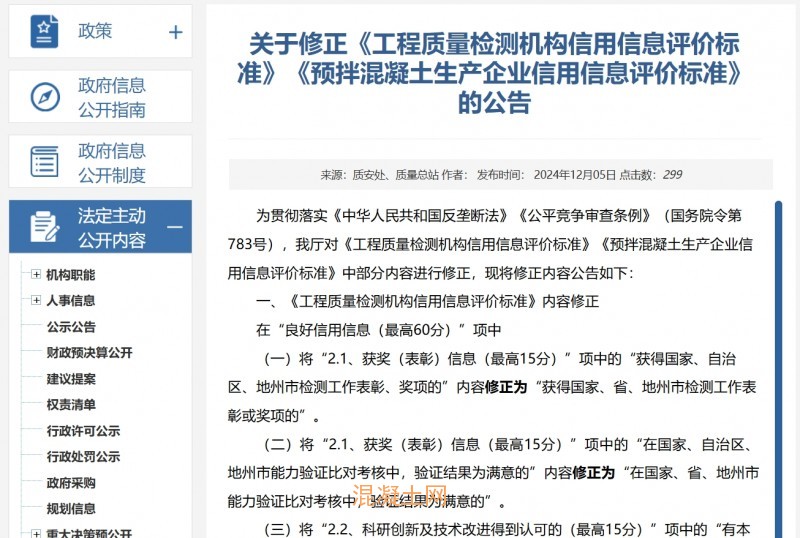Open the 政府信息公开指南 menu entry

[x=112, y=97]
